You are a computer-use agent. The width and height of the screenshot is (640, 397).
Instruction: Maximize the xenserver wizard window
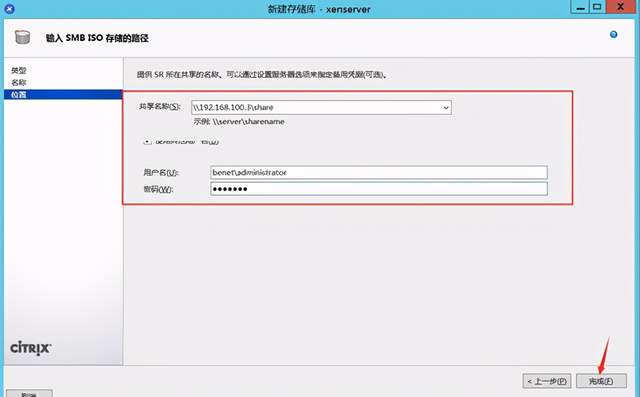[597, 7]
